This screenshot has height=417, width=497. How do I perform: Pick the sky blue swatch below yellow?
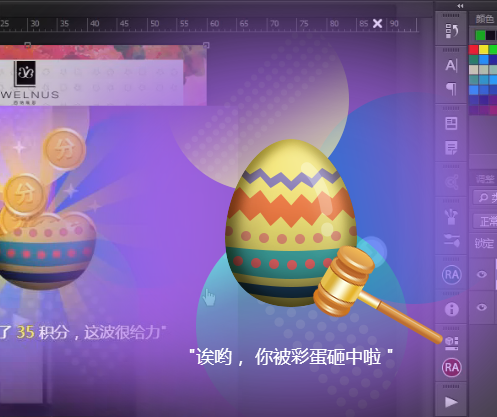[x=484, y=60]
